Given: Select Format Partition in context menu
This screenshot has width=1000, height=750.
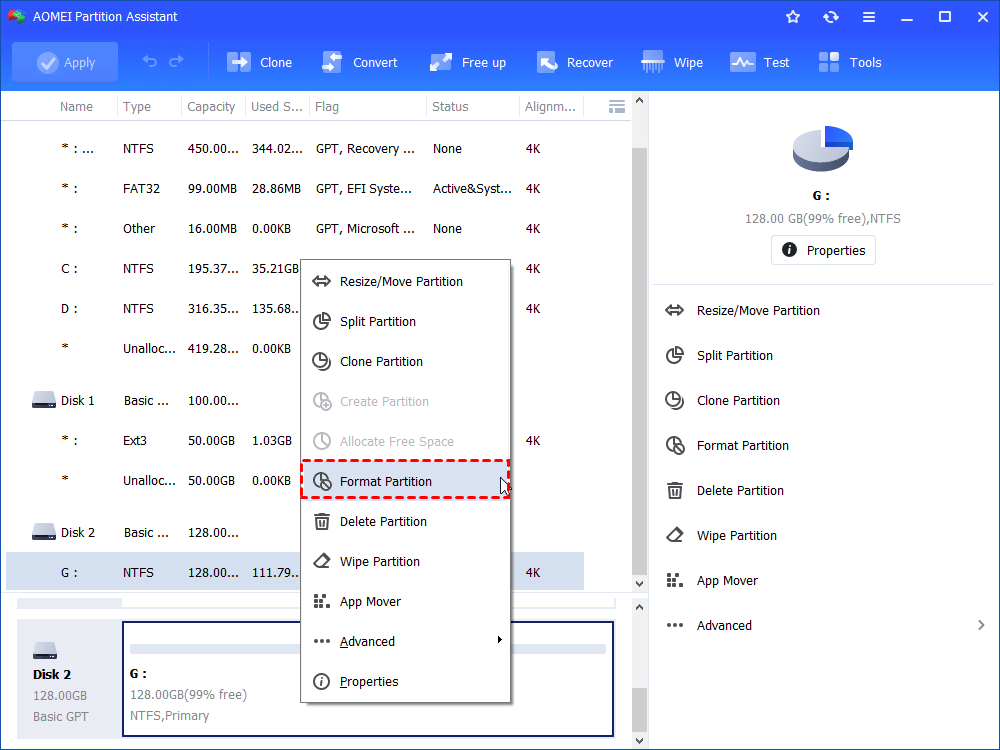Looking at the screenshot, I should click(406, 482).
